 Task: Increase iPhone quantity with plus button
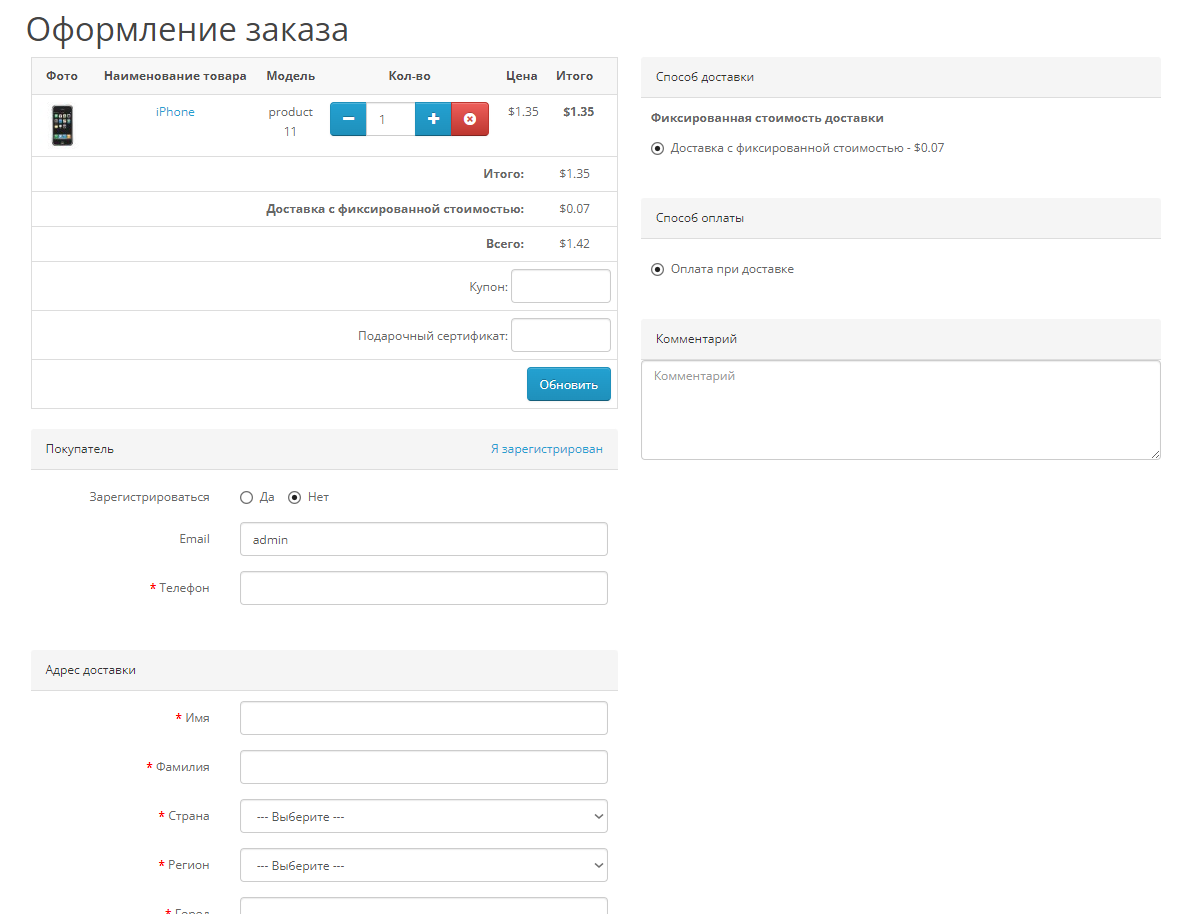(433, 119)
